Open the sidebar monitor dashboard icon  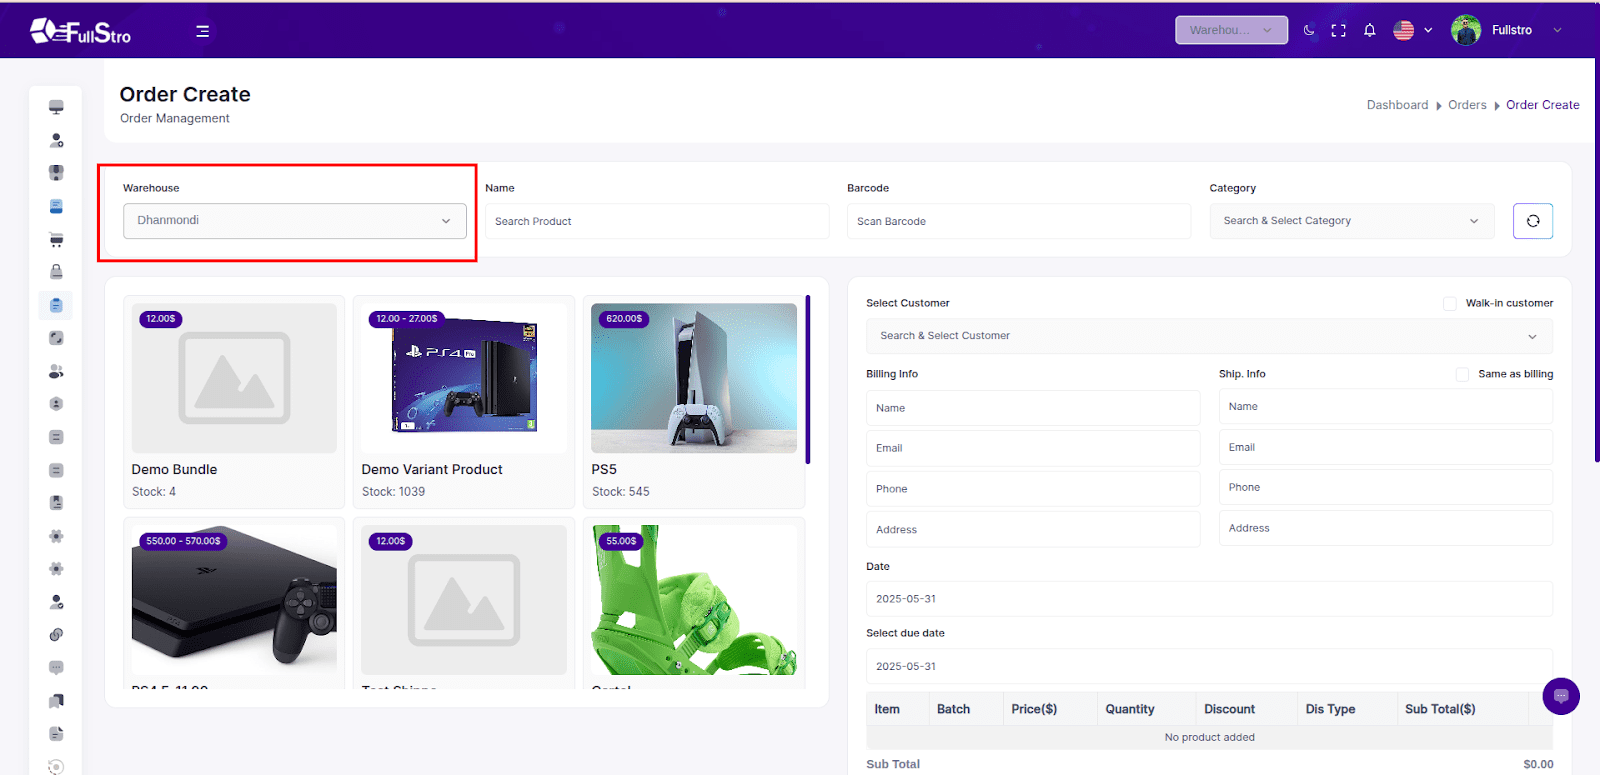coord(56,107)
